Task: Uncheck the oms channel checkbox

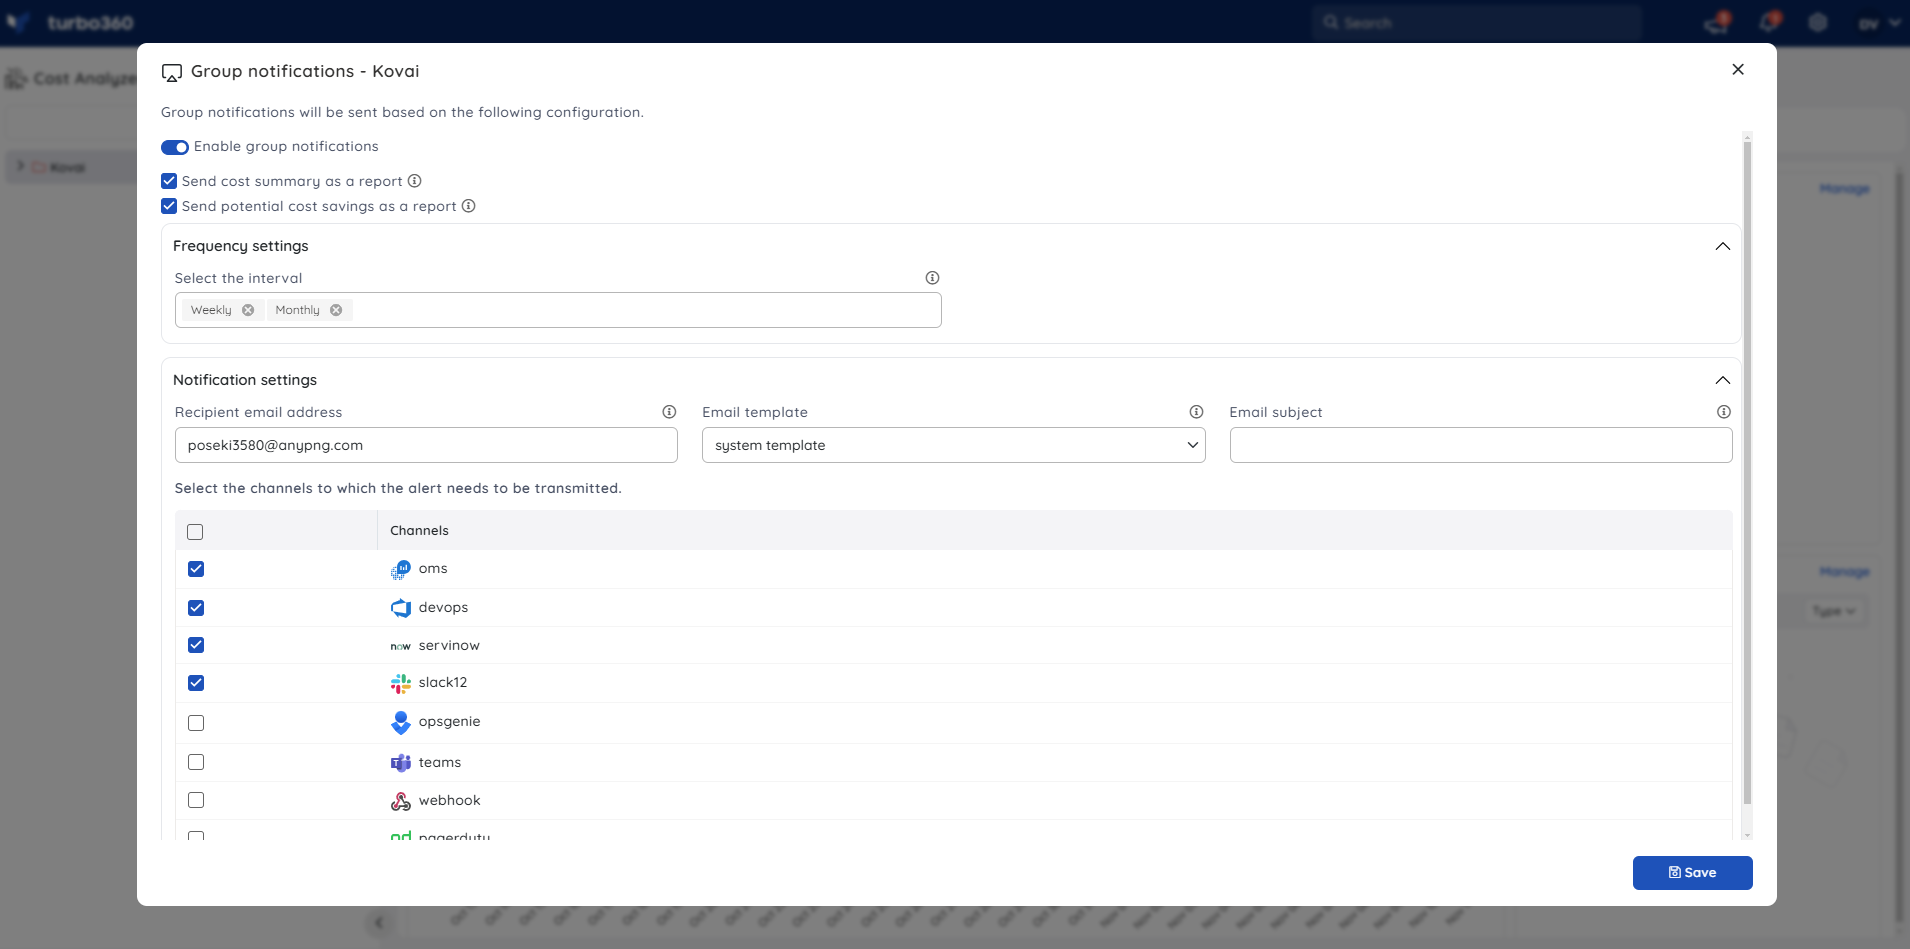Action: (x=196, y=569)
